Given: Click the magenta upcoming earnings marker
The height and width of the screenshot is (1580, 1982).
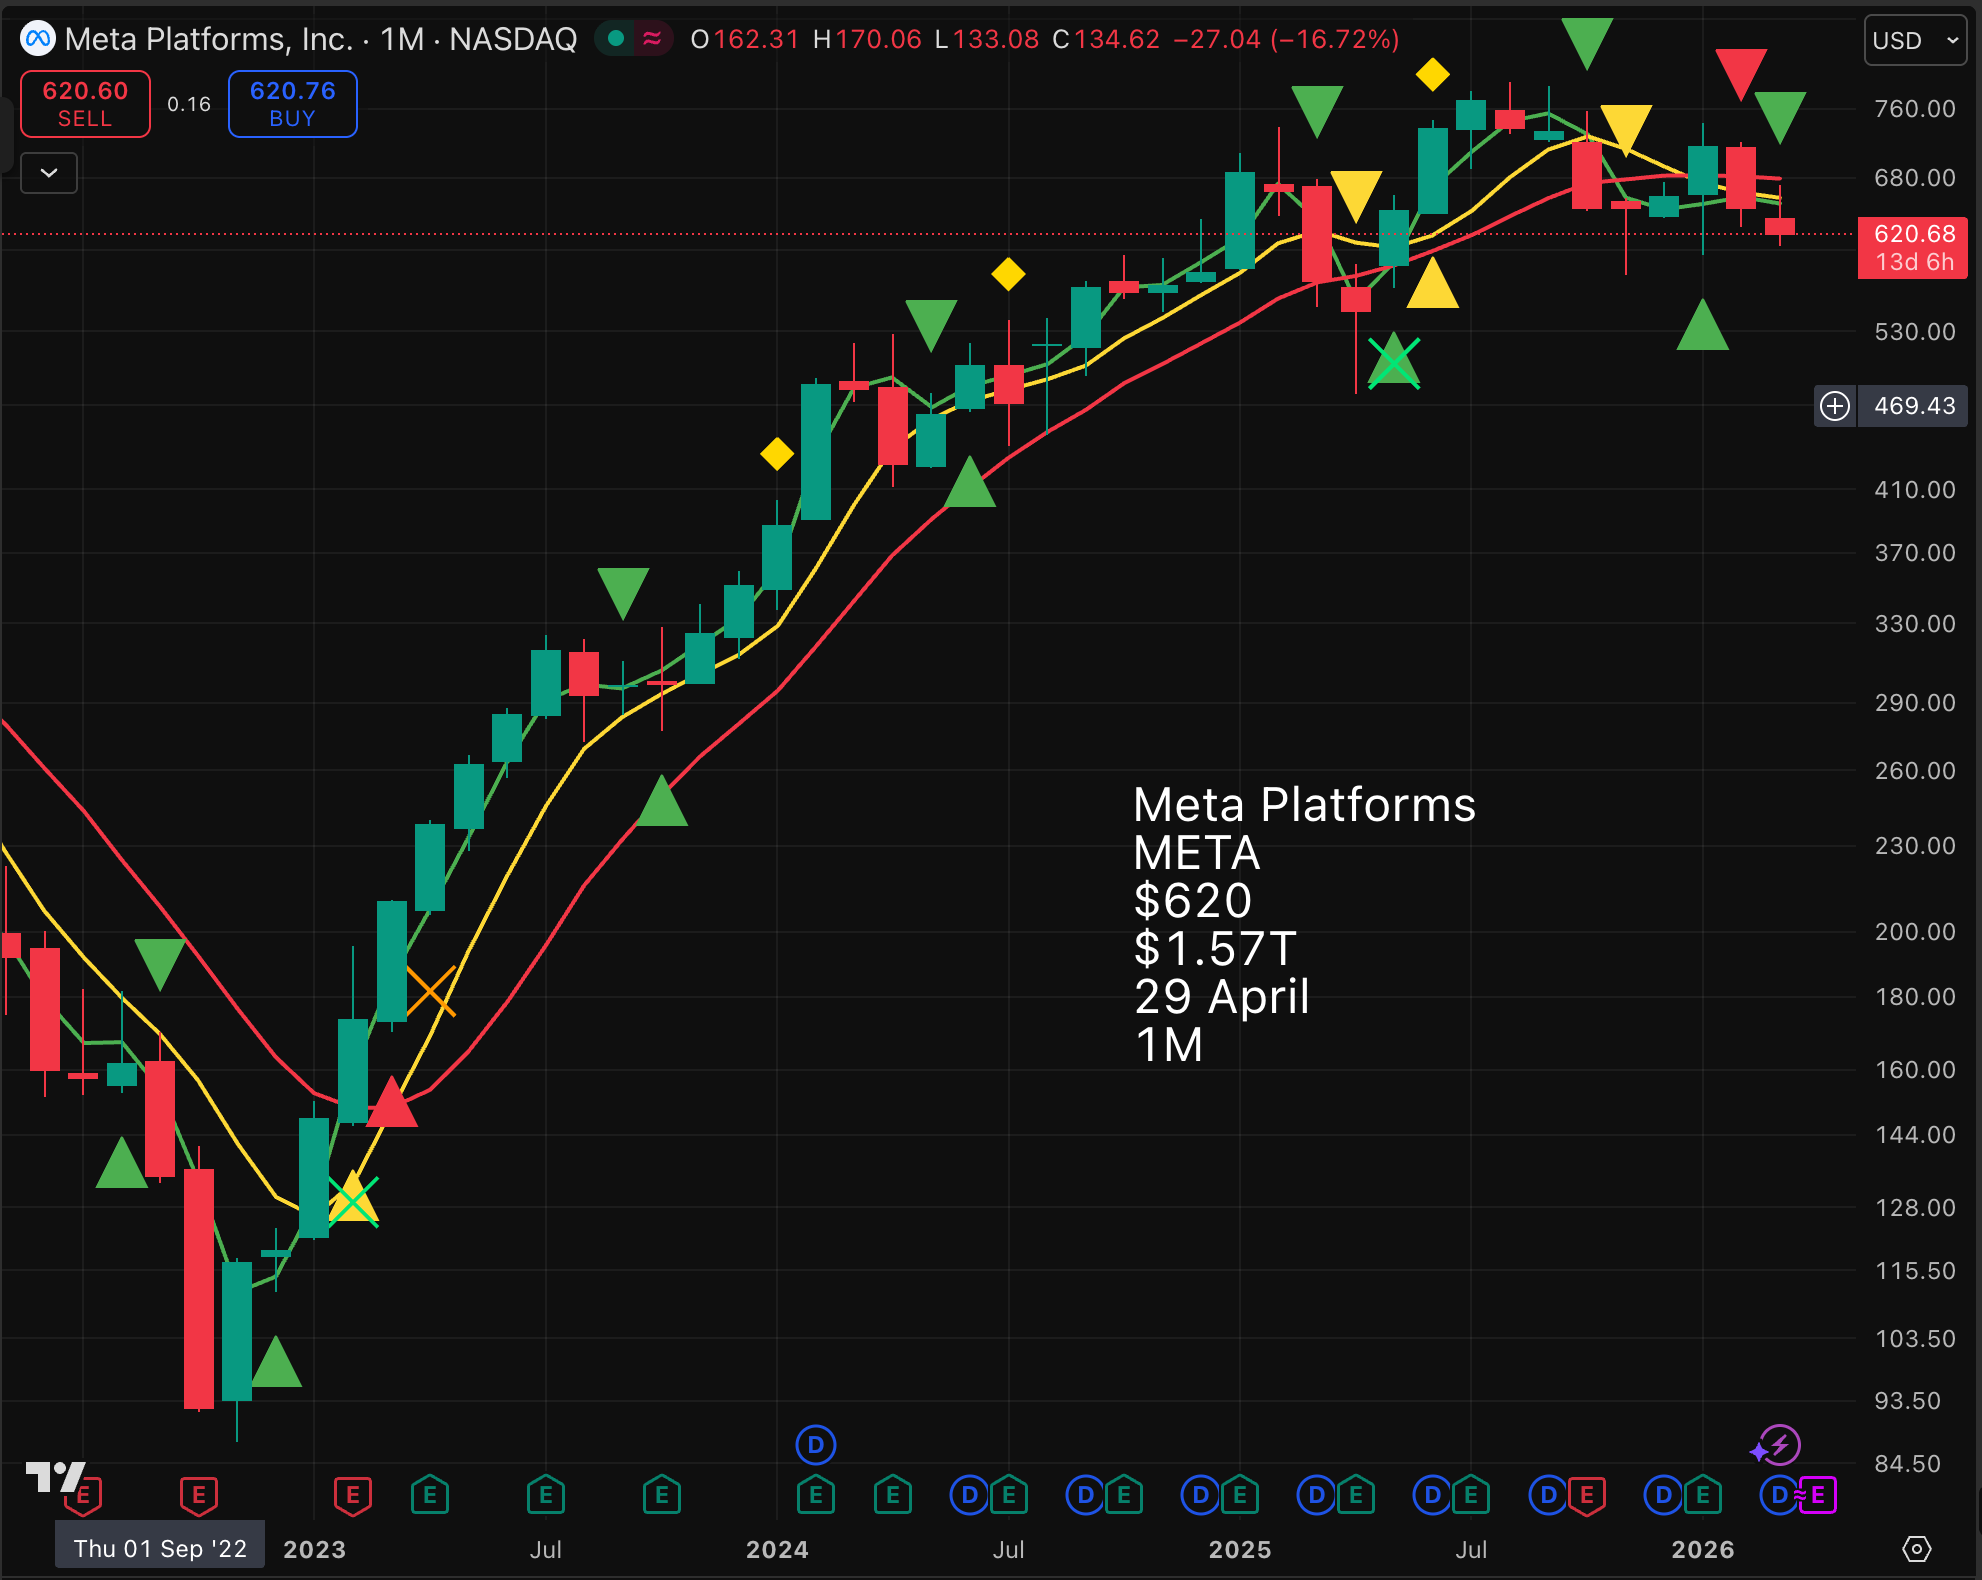Looking at the screenshot, I should [1818, 1496].
